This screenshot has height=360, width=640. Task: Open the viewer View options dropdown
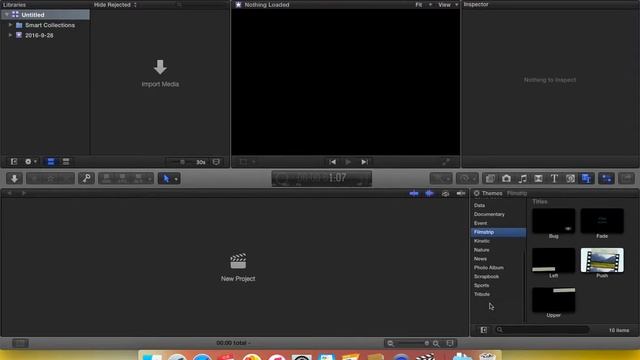pos(448,5)
